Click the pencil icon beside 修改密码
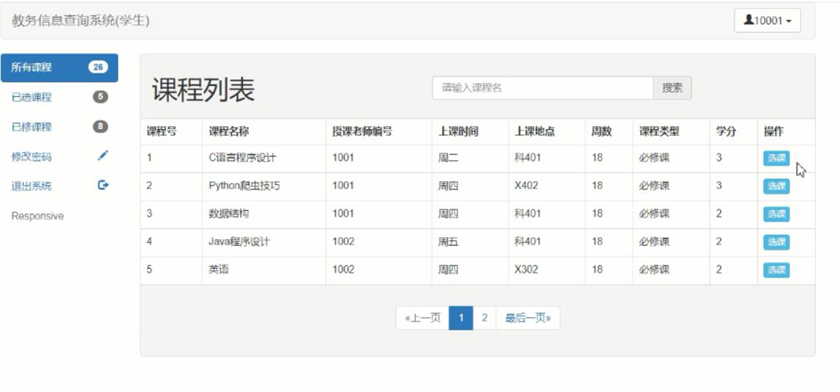Image resolution: width=840 pixels, height=392 pixels. pyautogui.click(x=103, y=155)
